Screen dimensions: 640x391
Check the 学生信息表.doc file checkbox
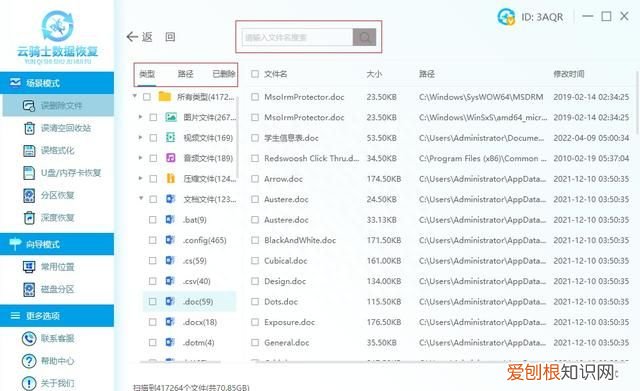coord(255,138)
